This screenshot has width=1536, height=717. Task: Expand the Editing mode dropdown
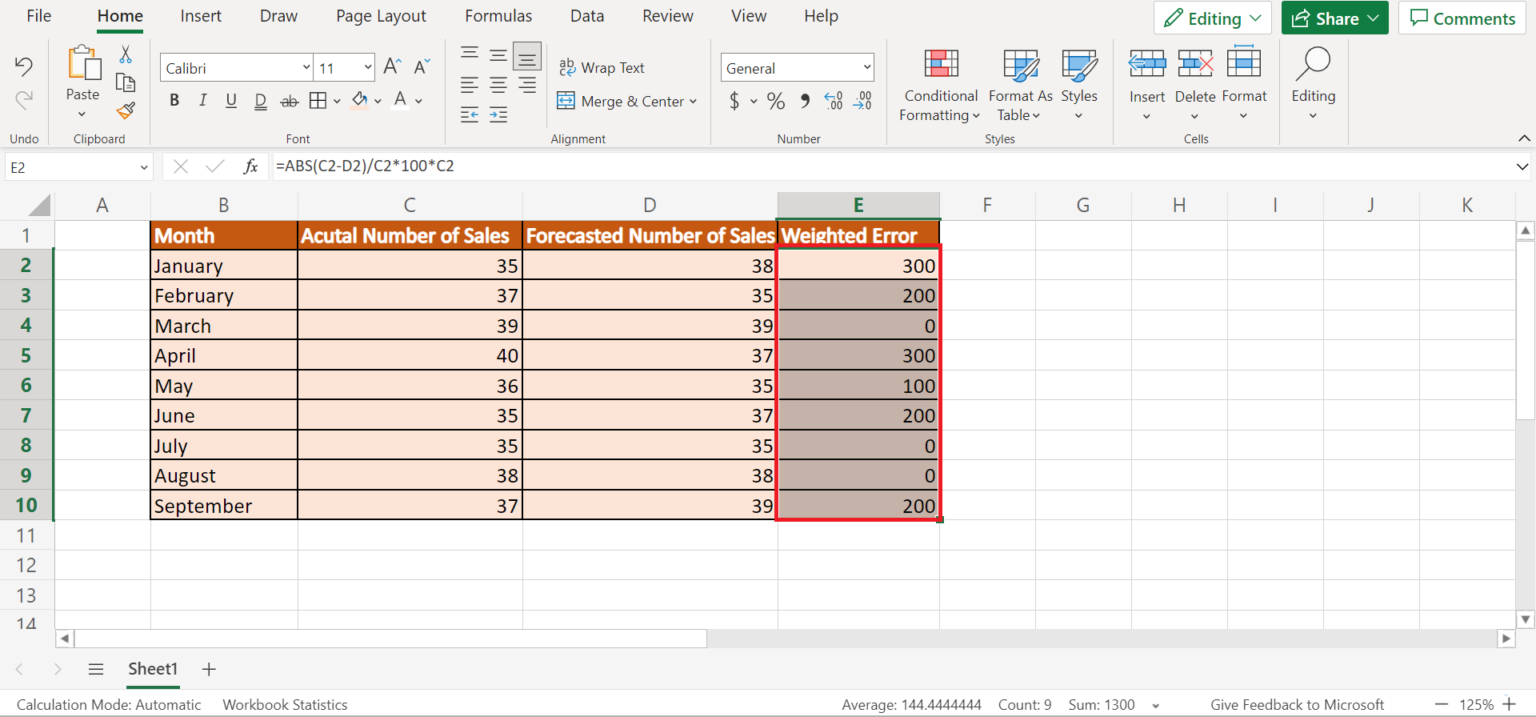point(1258,17)
